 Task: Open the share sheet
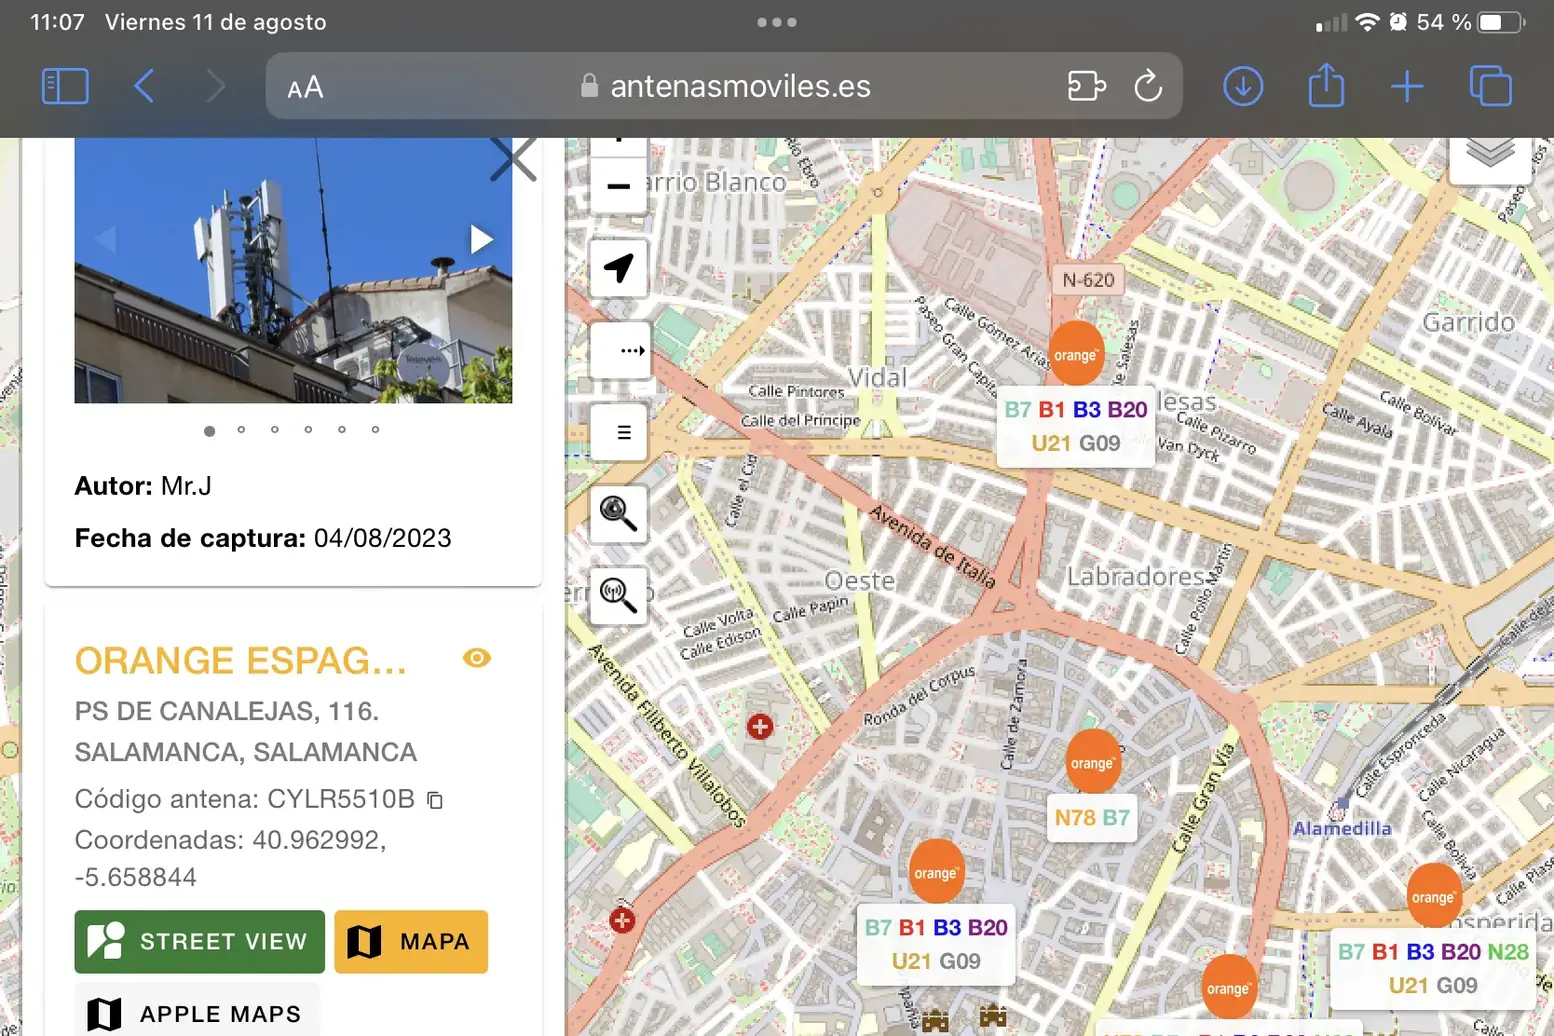1326,84
